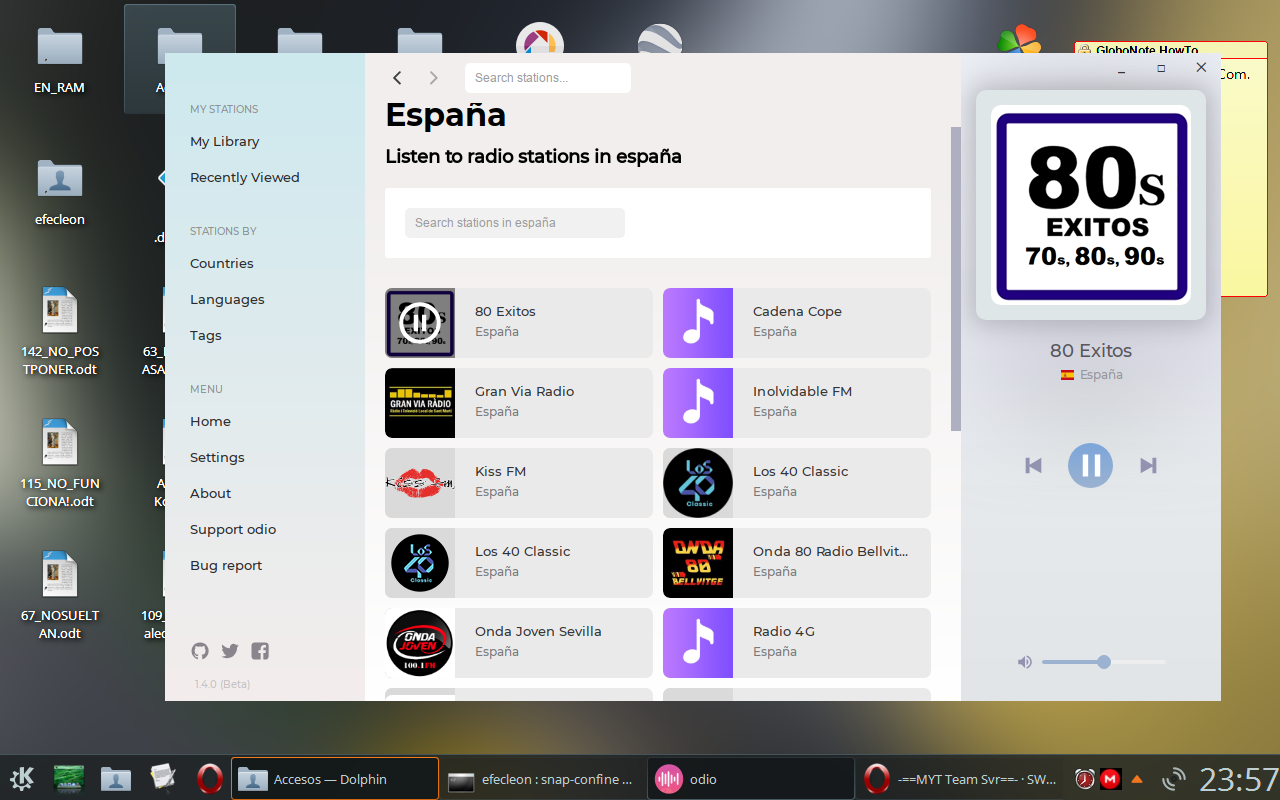Select 'Inolvidable FM' station name text
1280x800 pixels.
pyautogui.click(x=802, y=392)
